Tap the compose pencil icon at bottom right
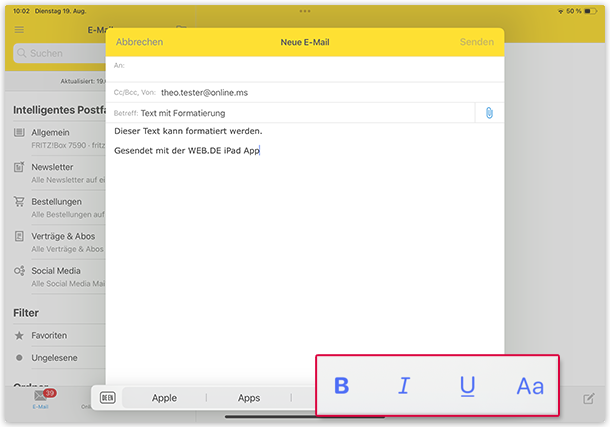This screenshot has width=610, height=427. (589, 398)
